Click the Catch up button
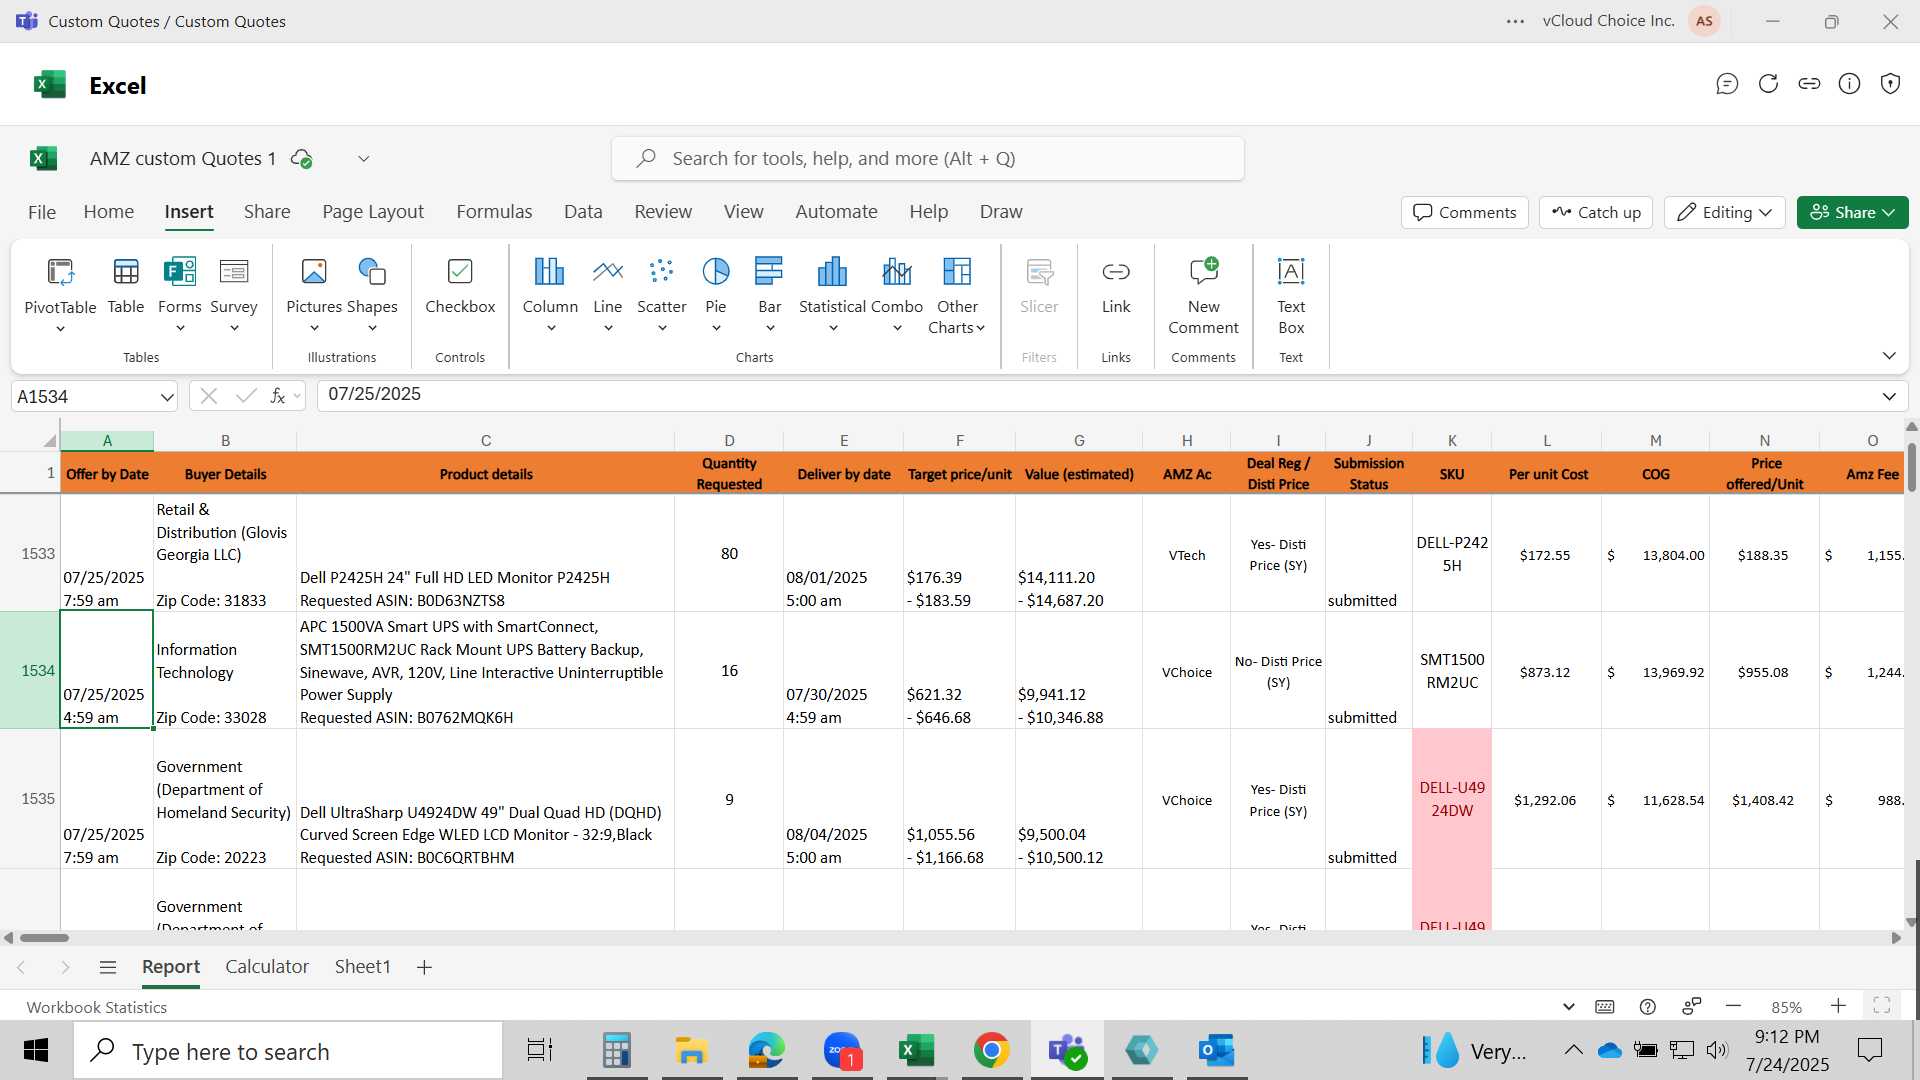Screen dimensions: 1920x1080 click(x=1596, y=212)
